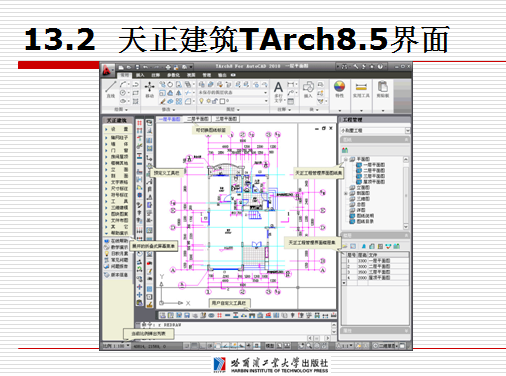Image resolution: width=506 pixels, height=376 pixels.
Task: Select the circle tool in the draw panel
Action: click(x=123, y=93)
